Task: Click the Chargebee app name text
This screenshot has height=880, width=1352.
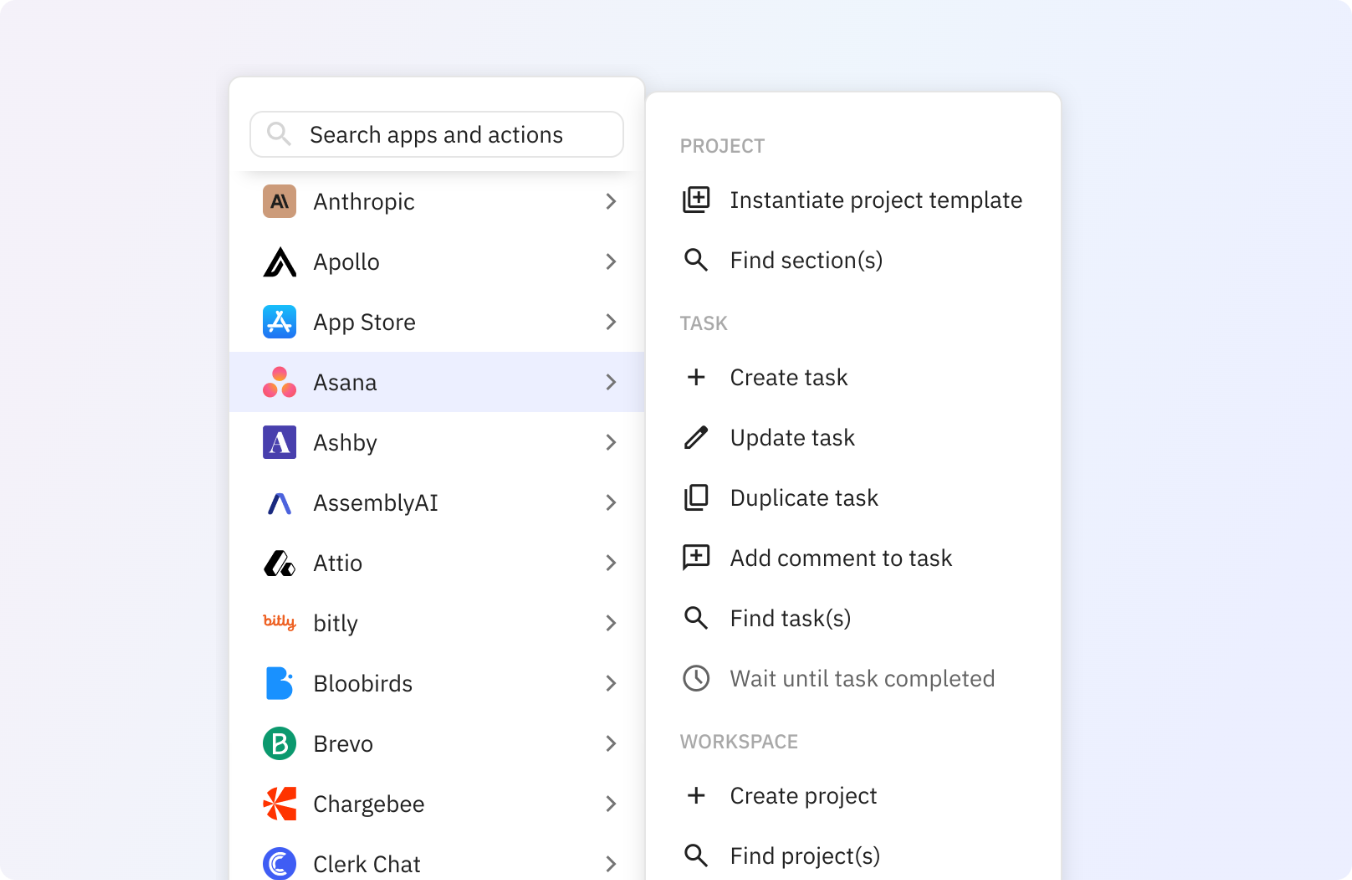Action: (x=369, y=804)
